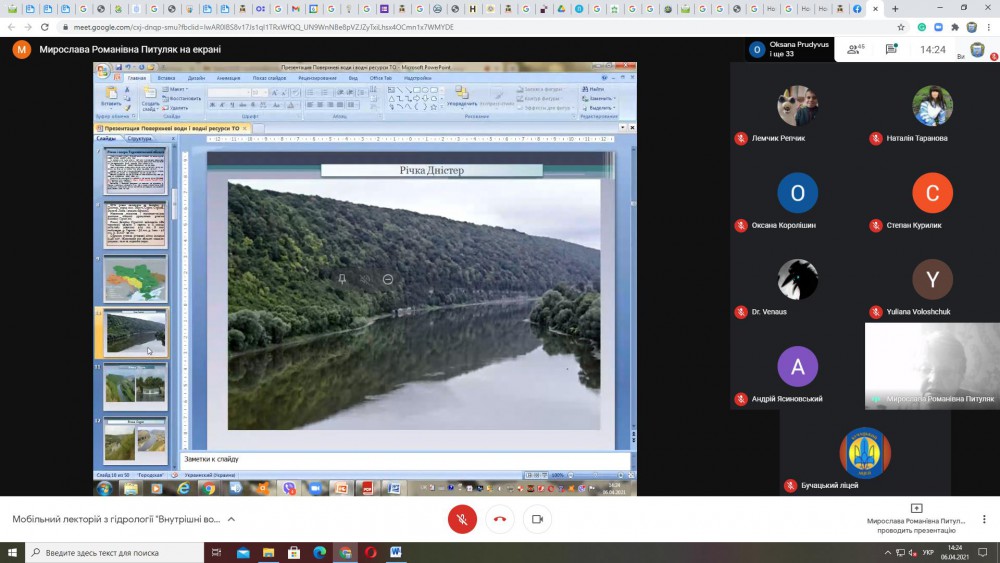Click Упорядочить arrange button
This screenshot has width=1000, height=563.
462,97
